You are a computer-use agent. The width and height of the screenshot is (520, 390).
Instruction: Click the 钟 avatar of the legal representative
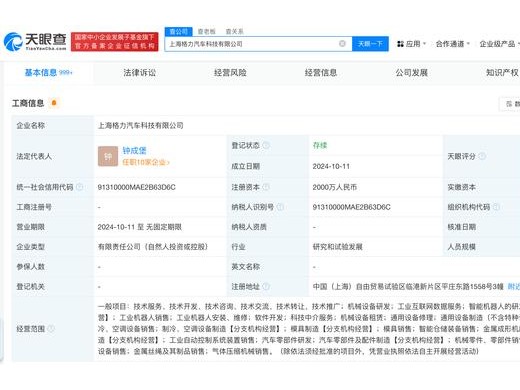108,156
